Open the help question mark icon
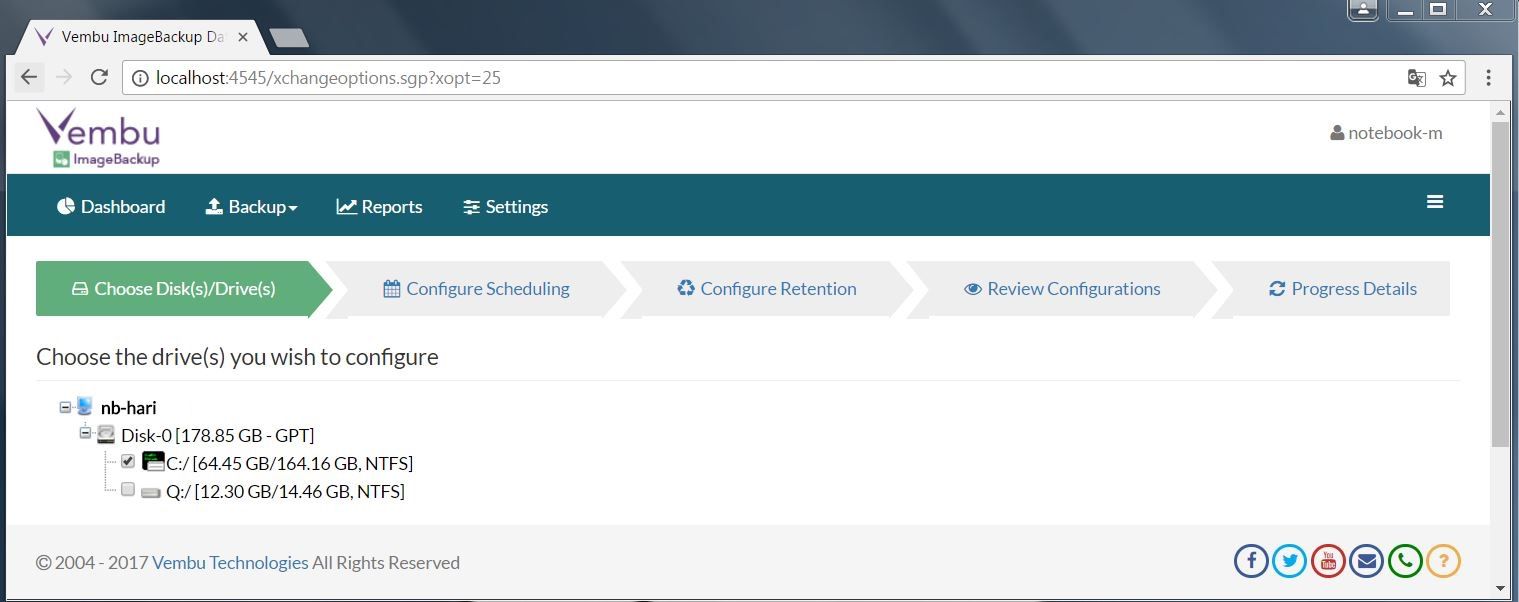This screenshot has height=602, width=1519. (1443, 561)
